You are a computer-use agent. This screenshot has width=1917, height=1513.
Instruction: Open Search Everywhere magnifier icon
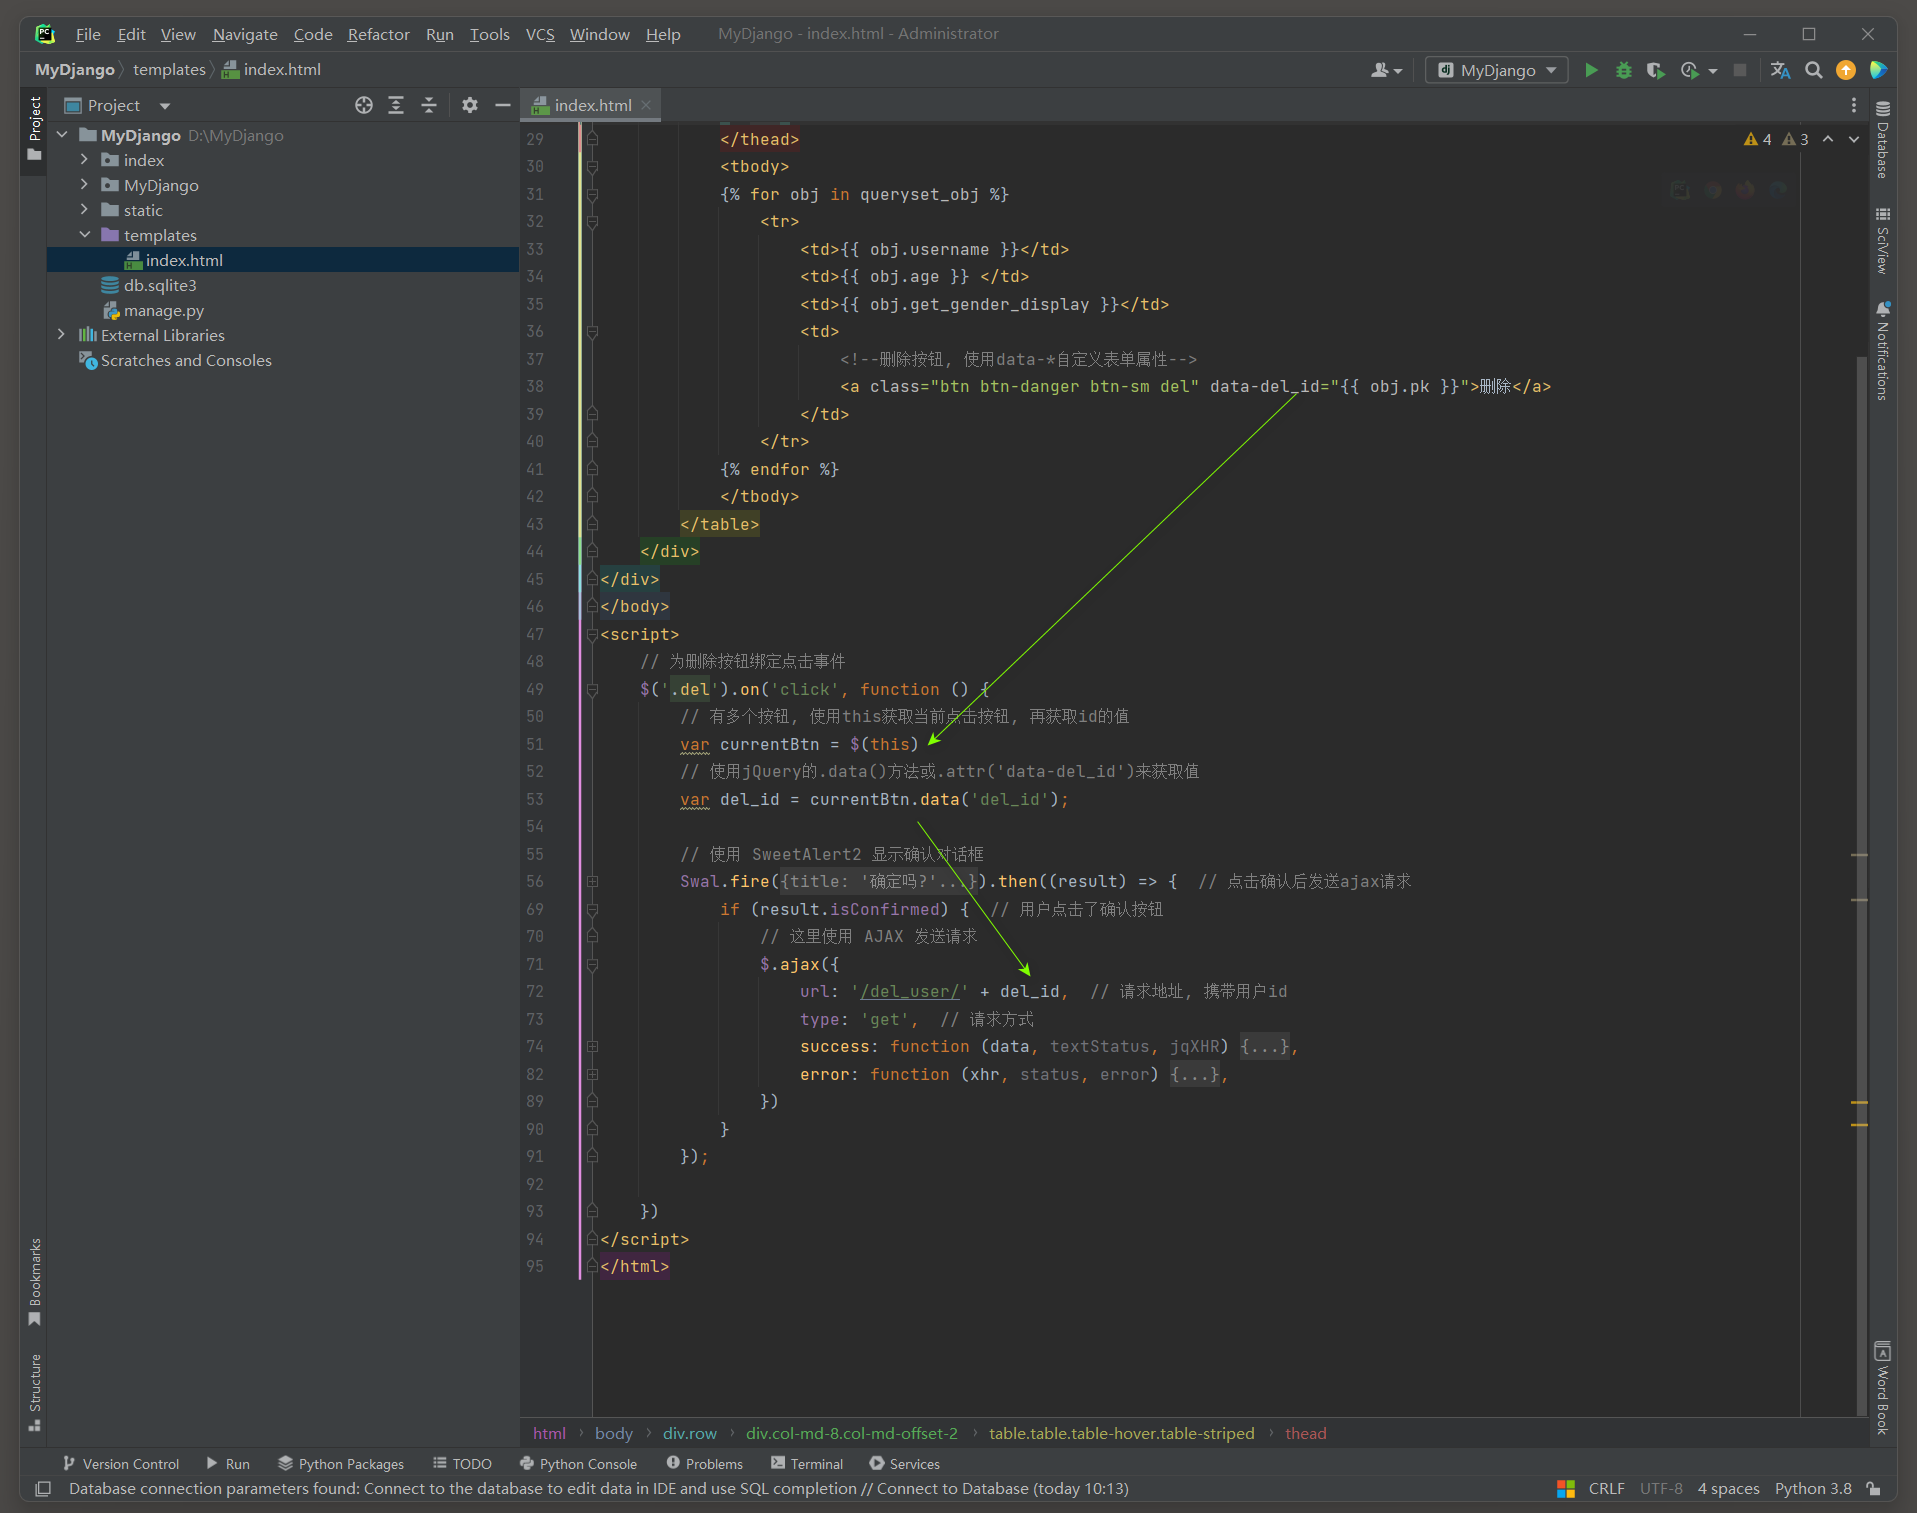tap(1813, 70)
